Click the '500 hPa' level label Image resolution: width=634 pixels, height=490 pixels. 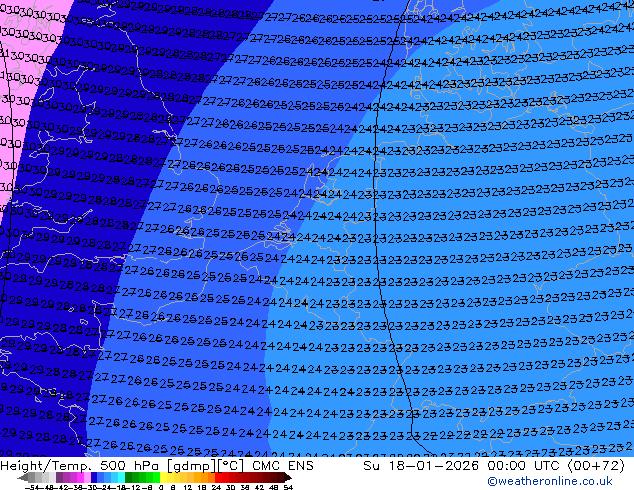(x=130, y=466)
